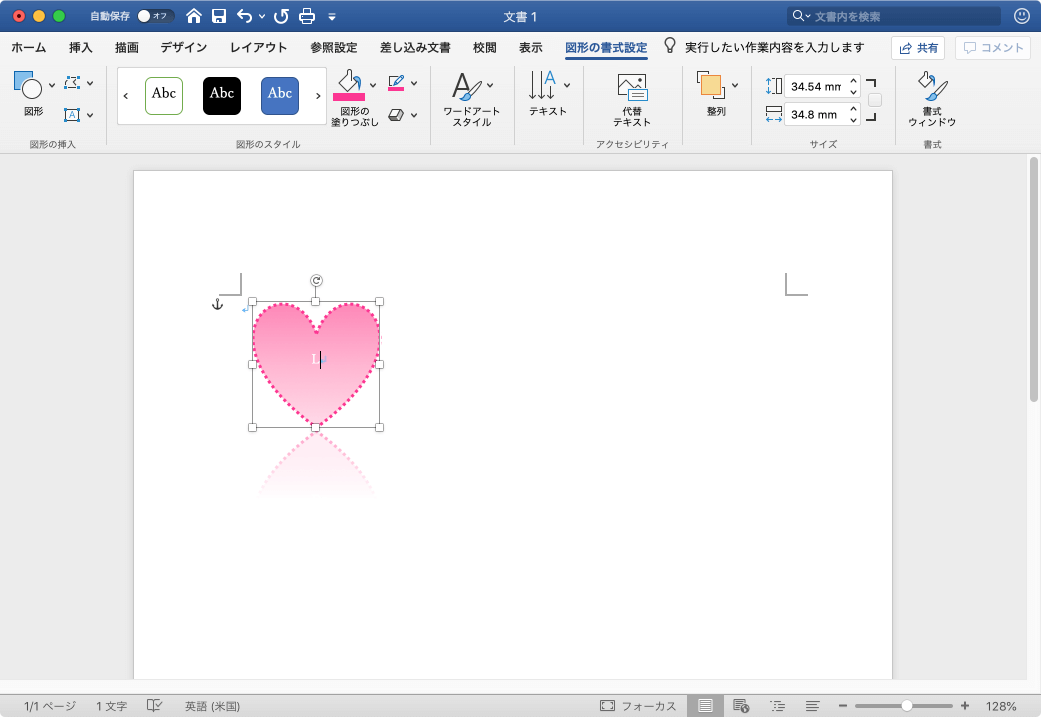The height and width of the screenshot is (717, 1041).
Task: Open the 校閲 tab
Action: (x=485, y=47)
